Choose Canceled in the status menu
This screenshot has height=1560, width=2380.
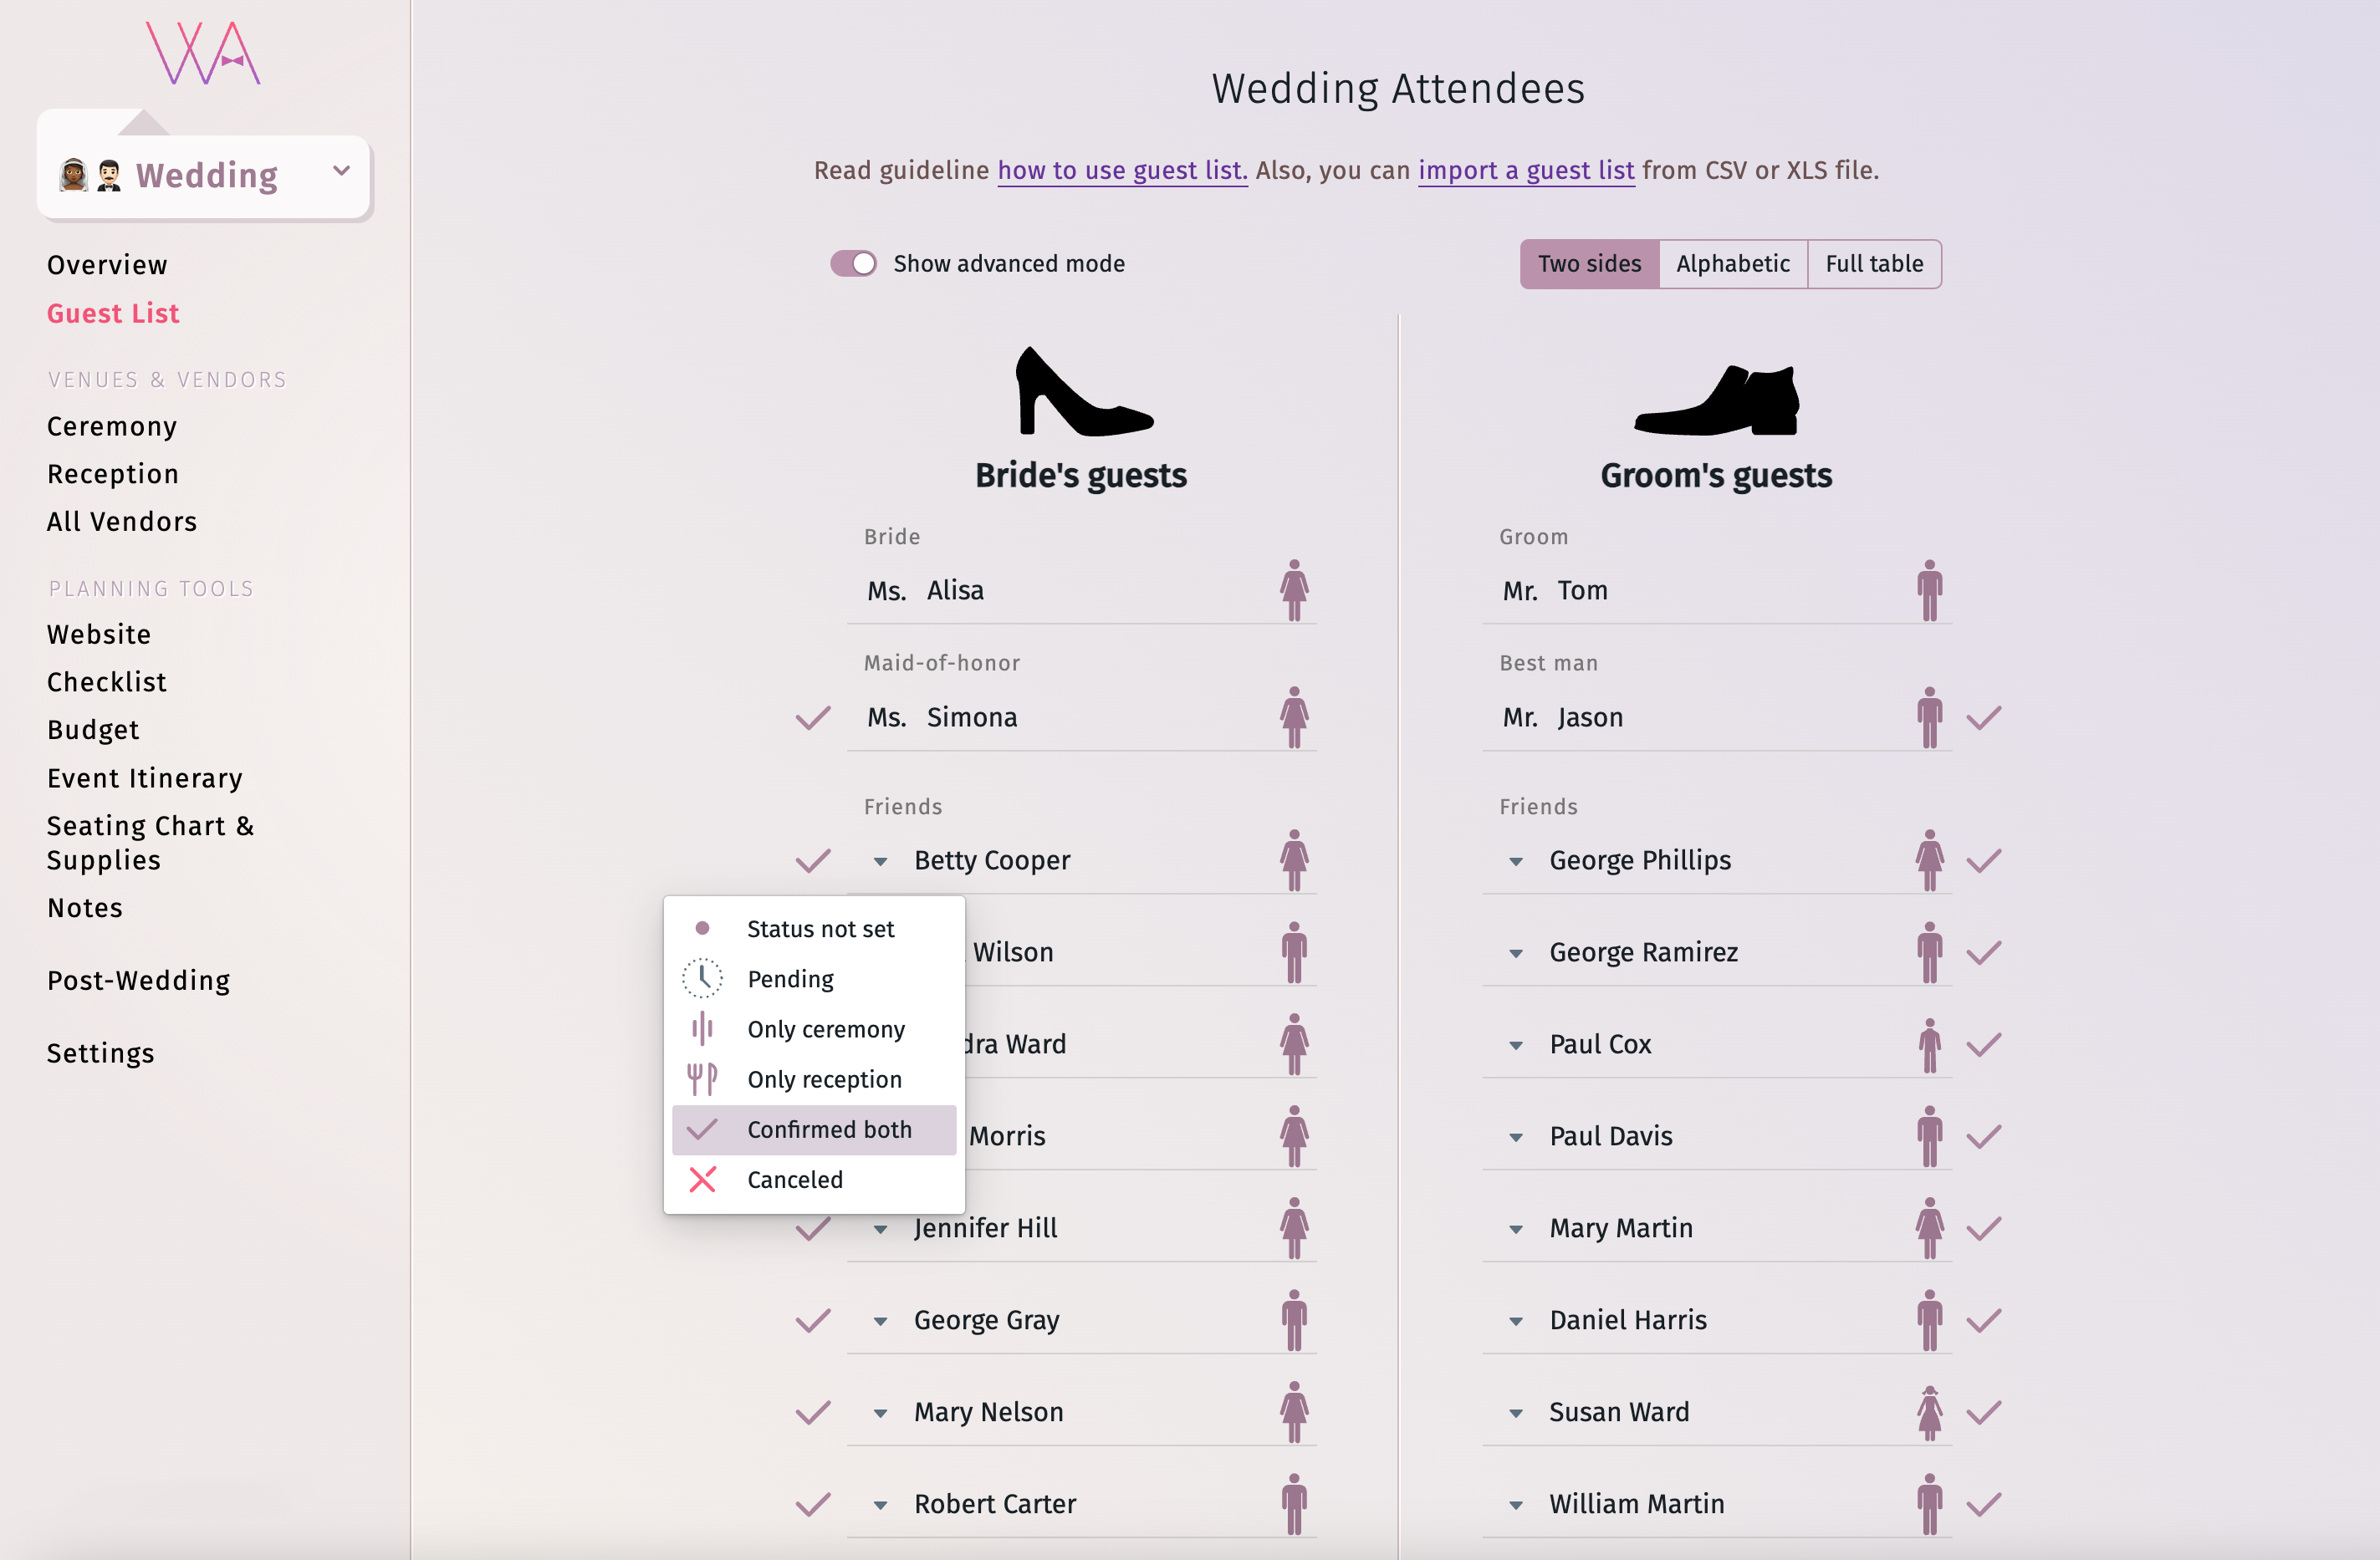click(x=794, y=1180)
